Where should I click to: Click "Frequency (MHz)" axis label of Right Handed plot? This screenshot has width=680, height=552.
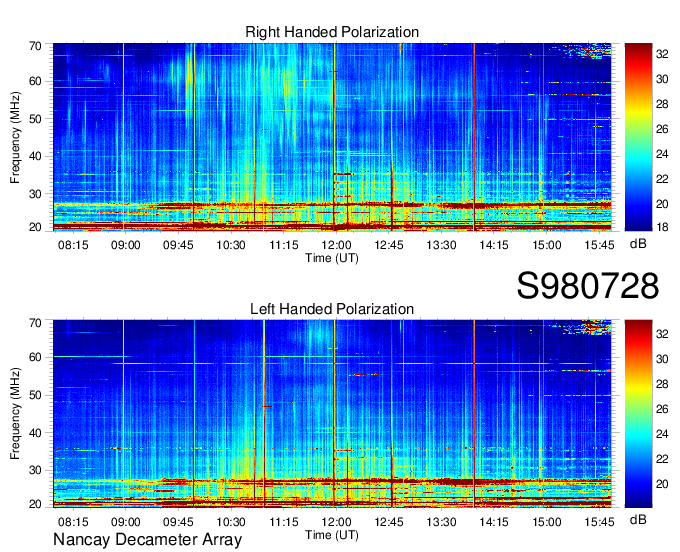(15, 137)
